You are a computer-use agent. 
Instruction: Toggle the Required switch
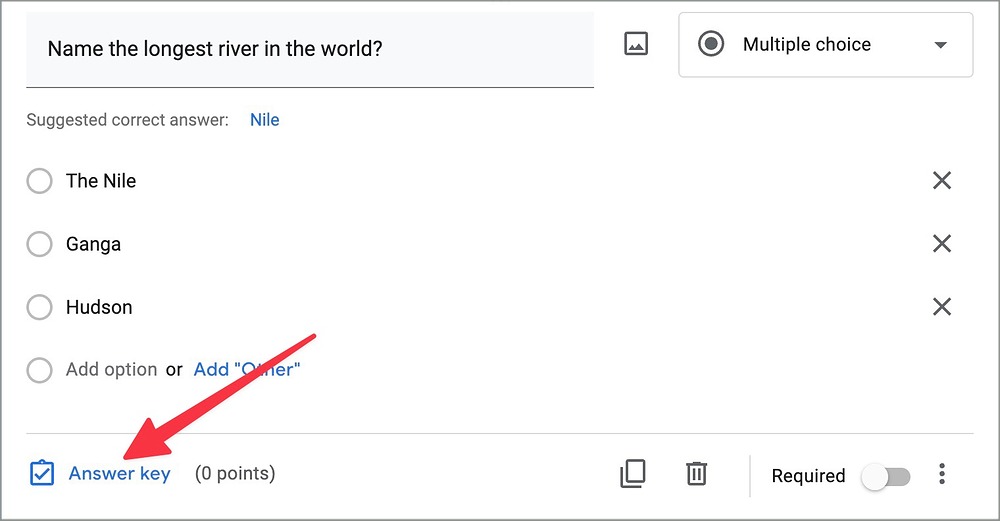[886, 476]
